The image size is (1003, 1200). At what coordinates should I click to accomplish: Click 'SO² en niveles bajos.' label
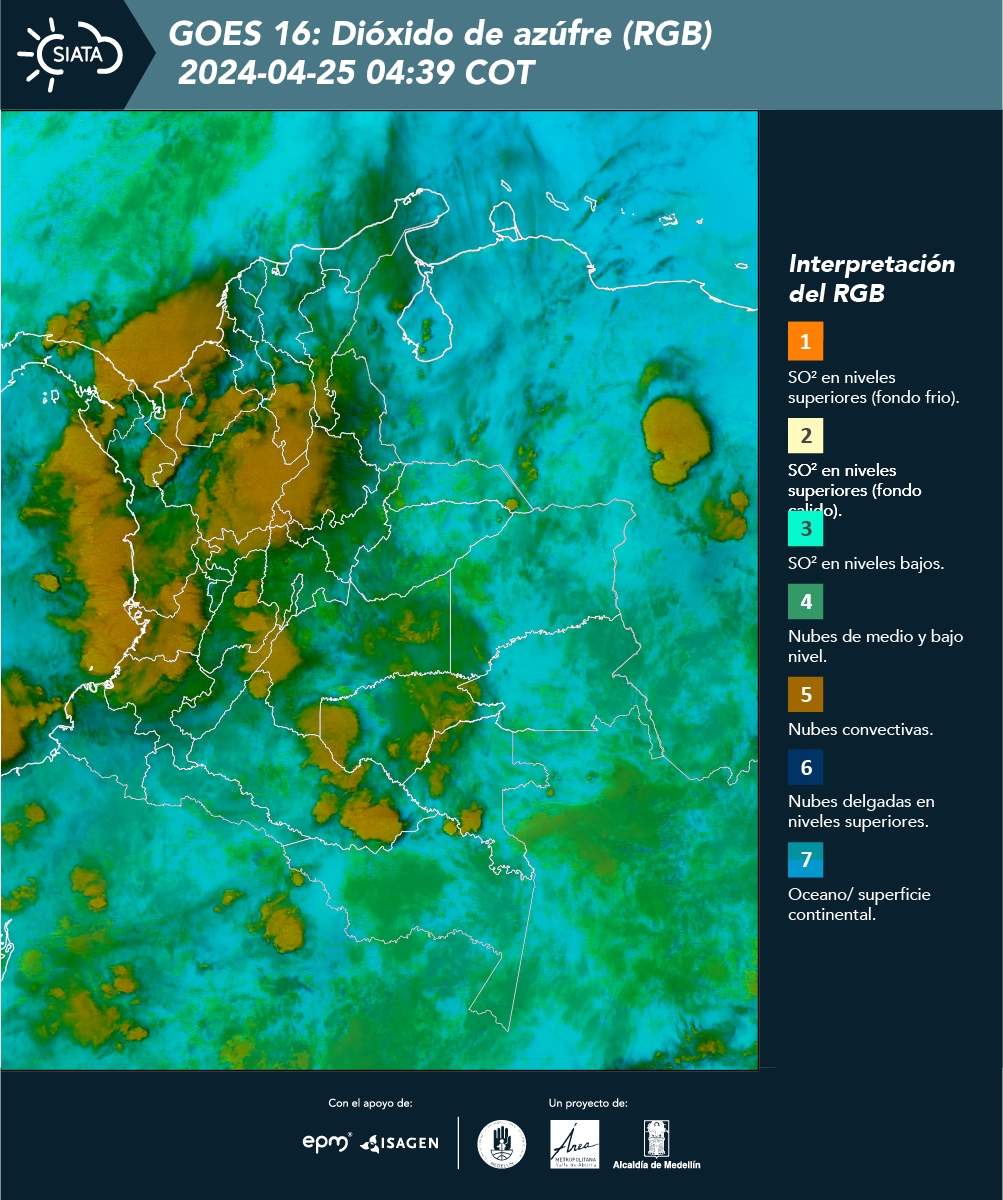[x=866, y=563]
